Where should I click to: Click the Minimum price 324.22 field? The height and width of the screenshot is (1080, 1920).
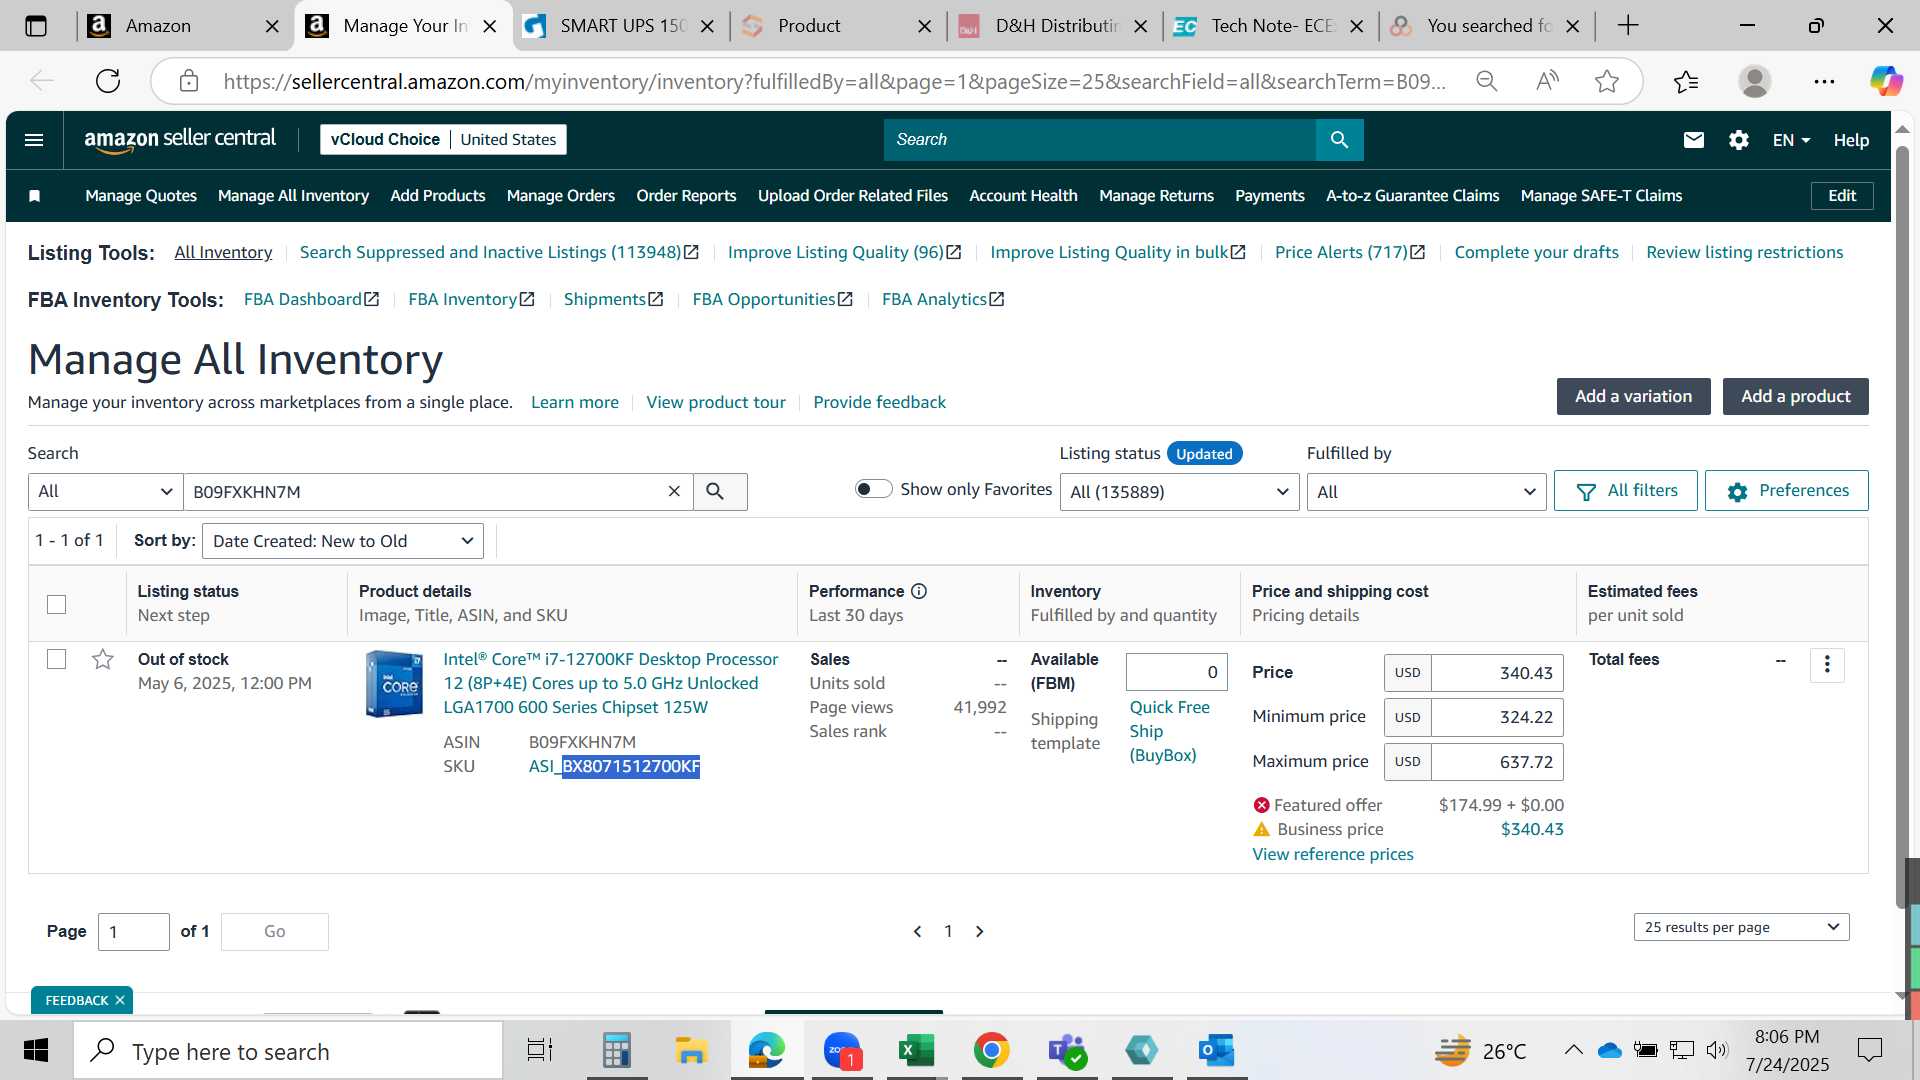tap(1496, 717)
